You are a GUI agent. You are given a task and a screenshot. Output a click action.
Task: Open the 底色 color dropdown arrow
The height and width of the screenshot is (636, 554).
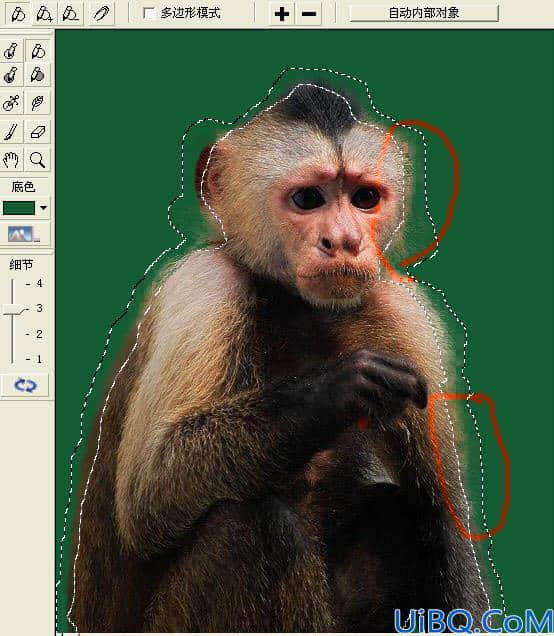(x=43, y=208)
